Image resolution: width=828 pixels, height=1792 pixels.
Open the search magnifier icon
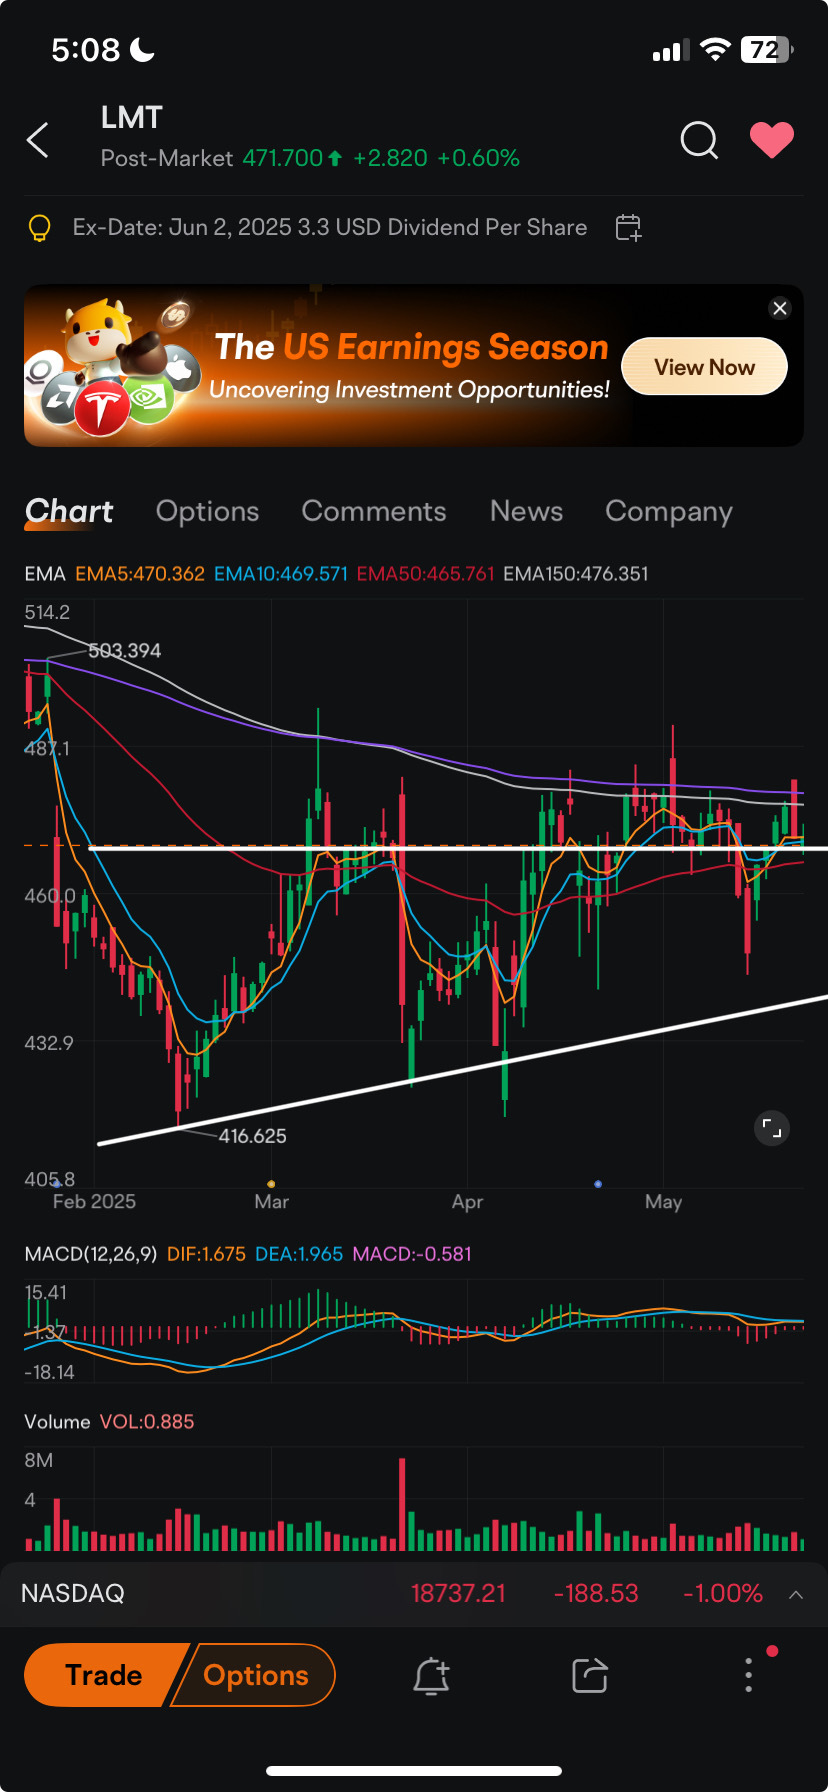coord(699,141)
